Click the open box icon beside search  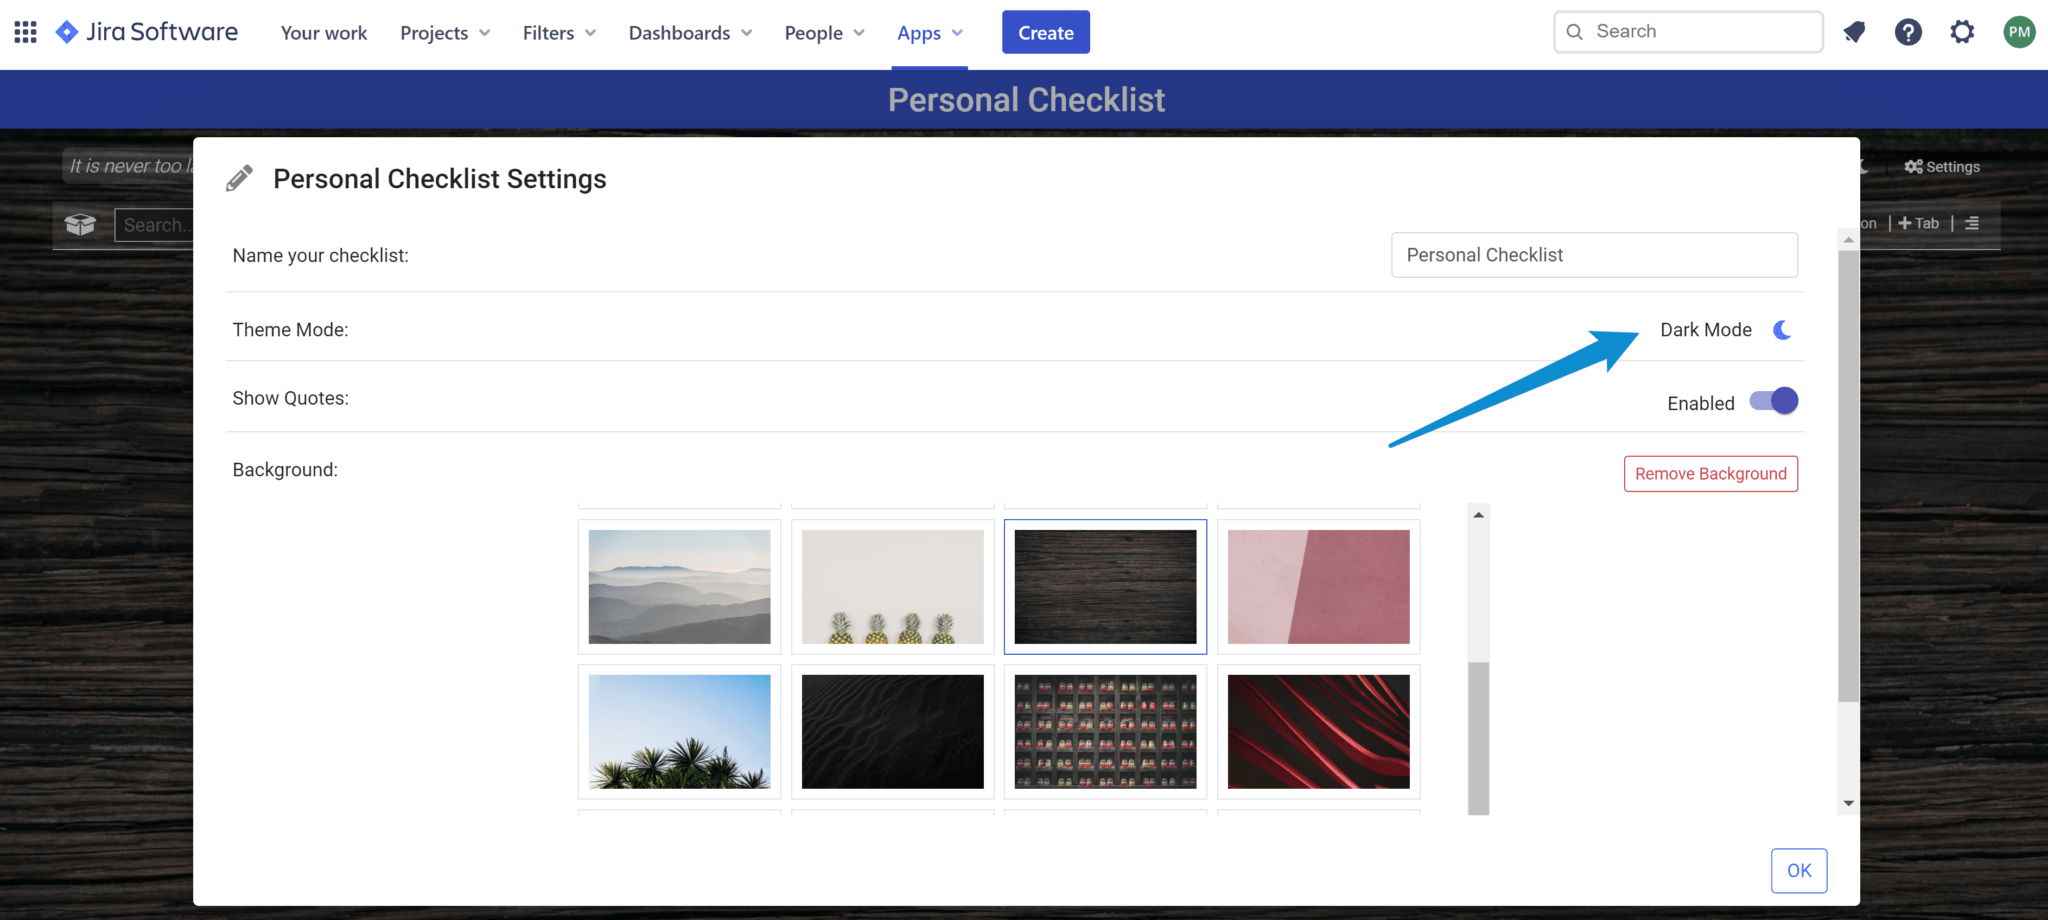80,225
